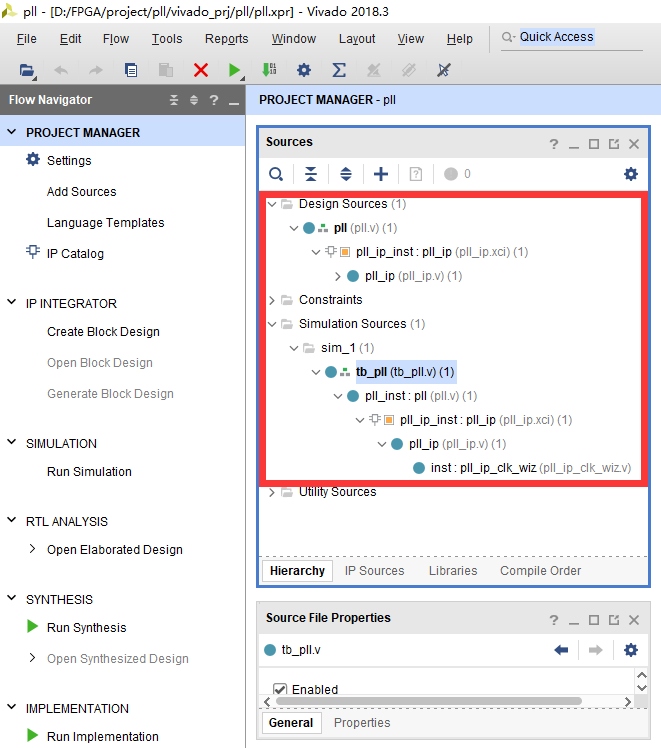
Task: Expand Open Elaborated Design chevron
Action: (x=32, y=549)
